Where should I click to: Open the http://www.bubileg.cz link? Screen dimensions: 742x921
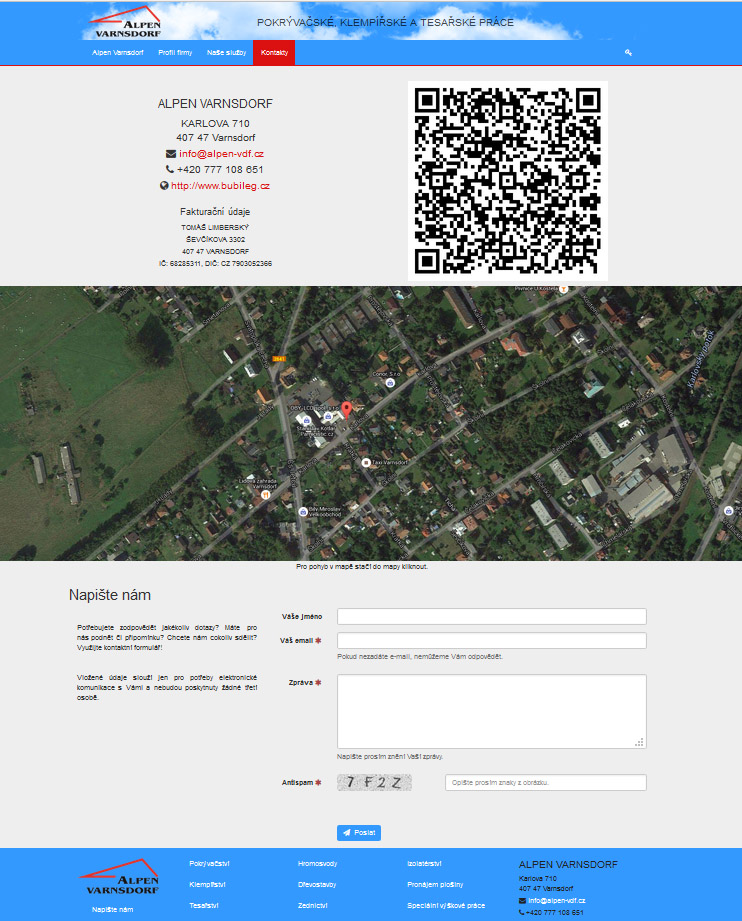point(220,186)
